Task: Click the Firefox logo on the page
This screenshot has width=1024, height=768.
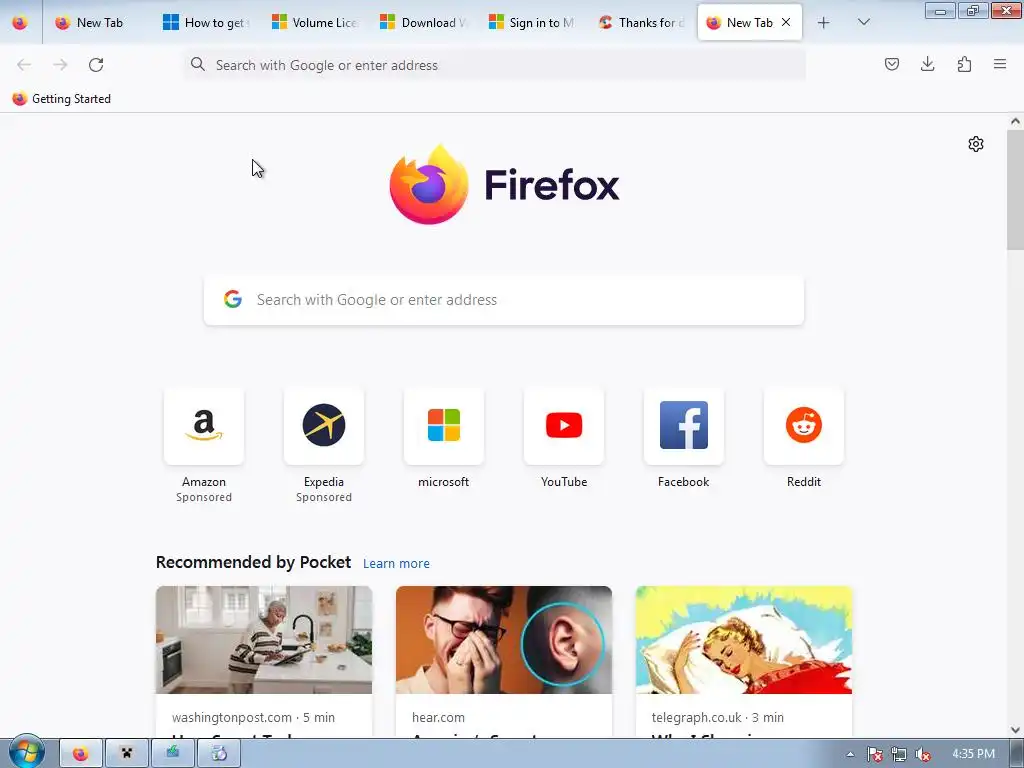Action: pos(504,184)
